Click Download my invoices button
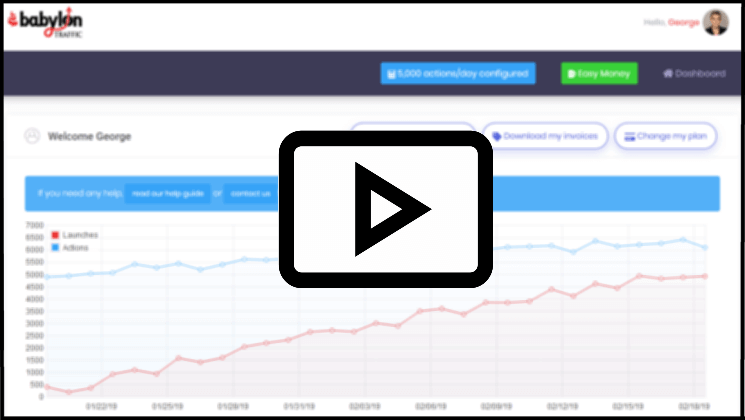The width and height of the screenshot is (745, 420). [545, 136]
